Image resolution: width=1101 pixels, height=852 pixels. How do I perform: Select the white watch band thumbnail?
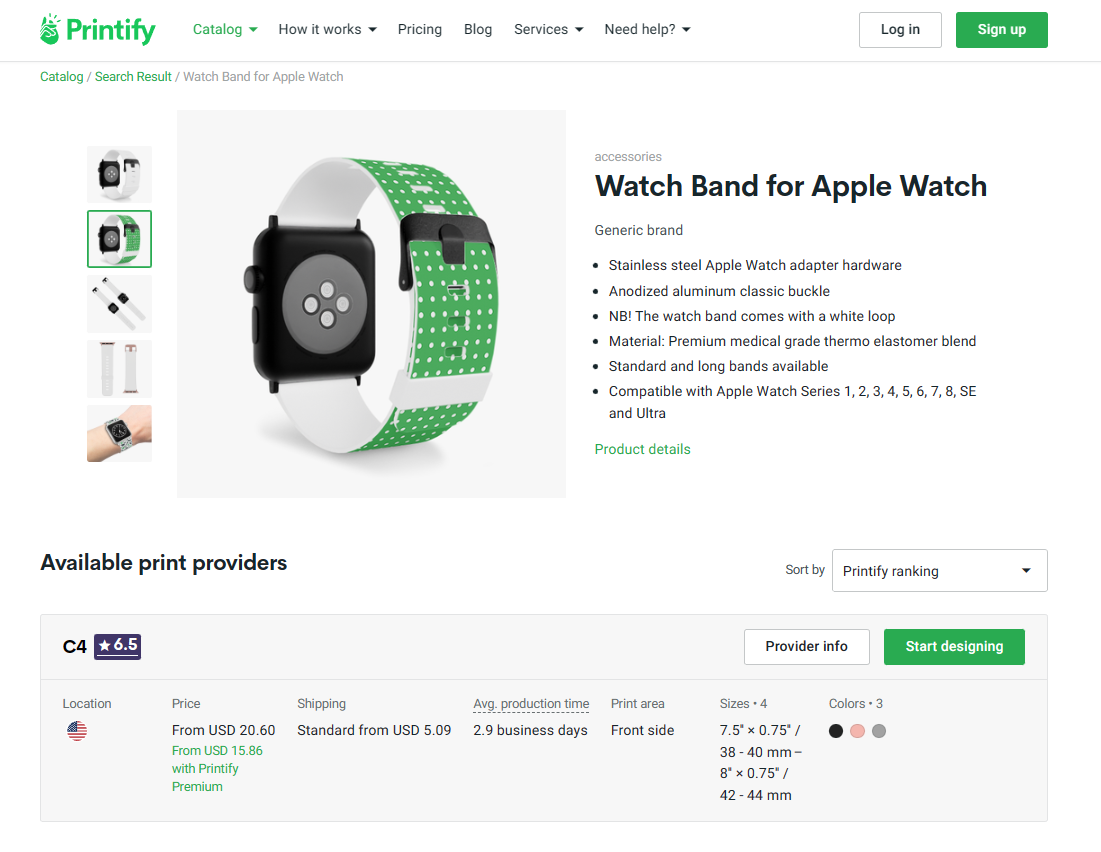coord(119,174)
